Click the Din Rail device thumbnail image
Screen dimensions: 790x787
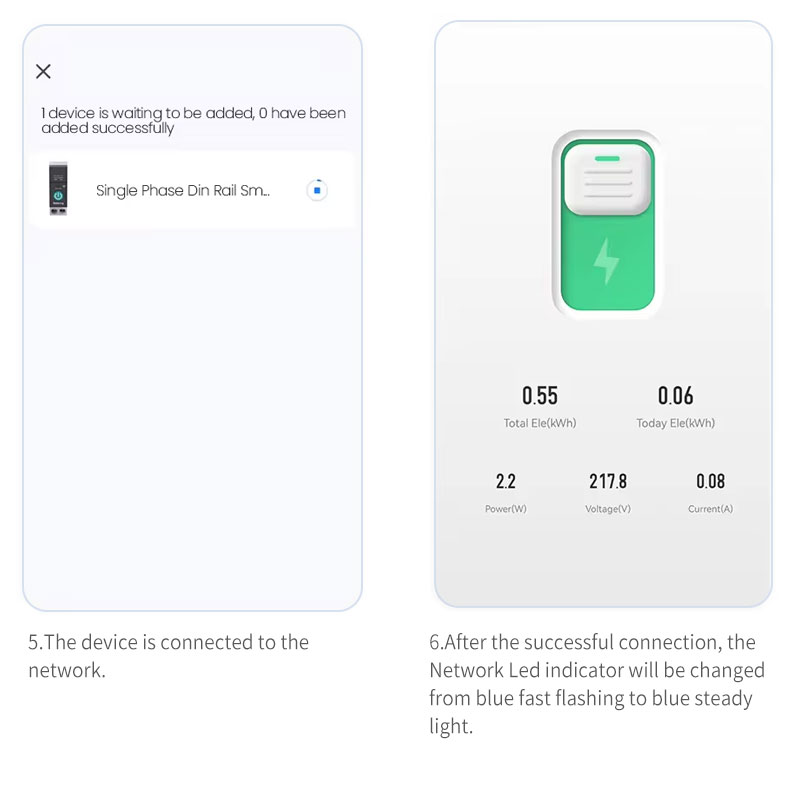pos(58,190)
